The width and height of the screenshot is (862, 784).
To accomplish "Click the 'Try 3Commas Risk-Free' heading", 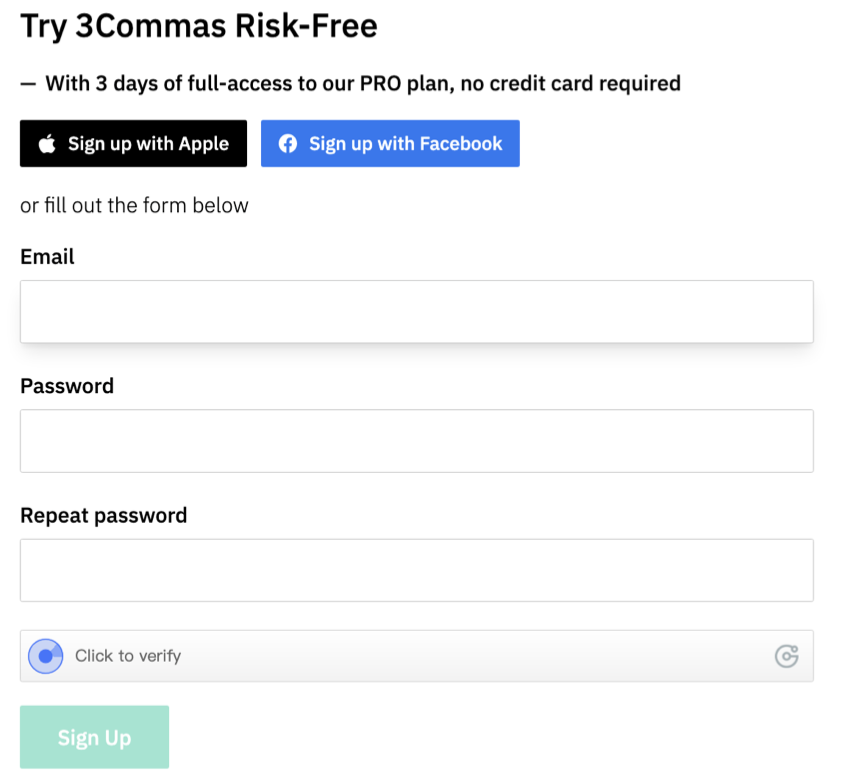I will 199,25.
